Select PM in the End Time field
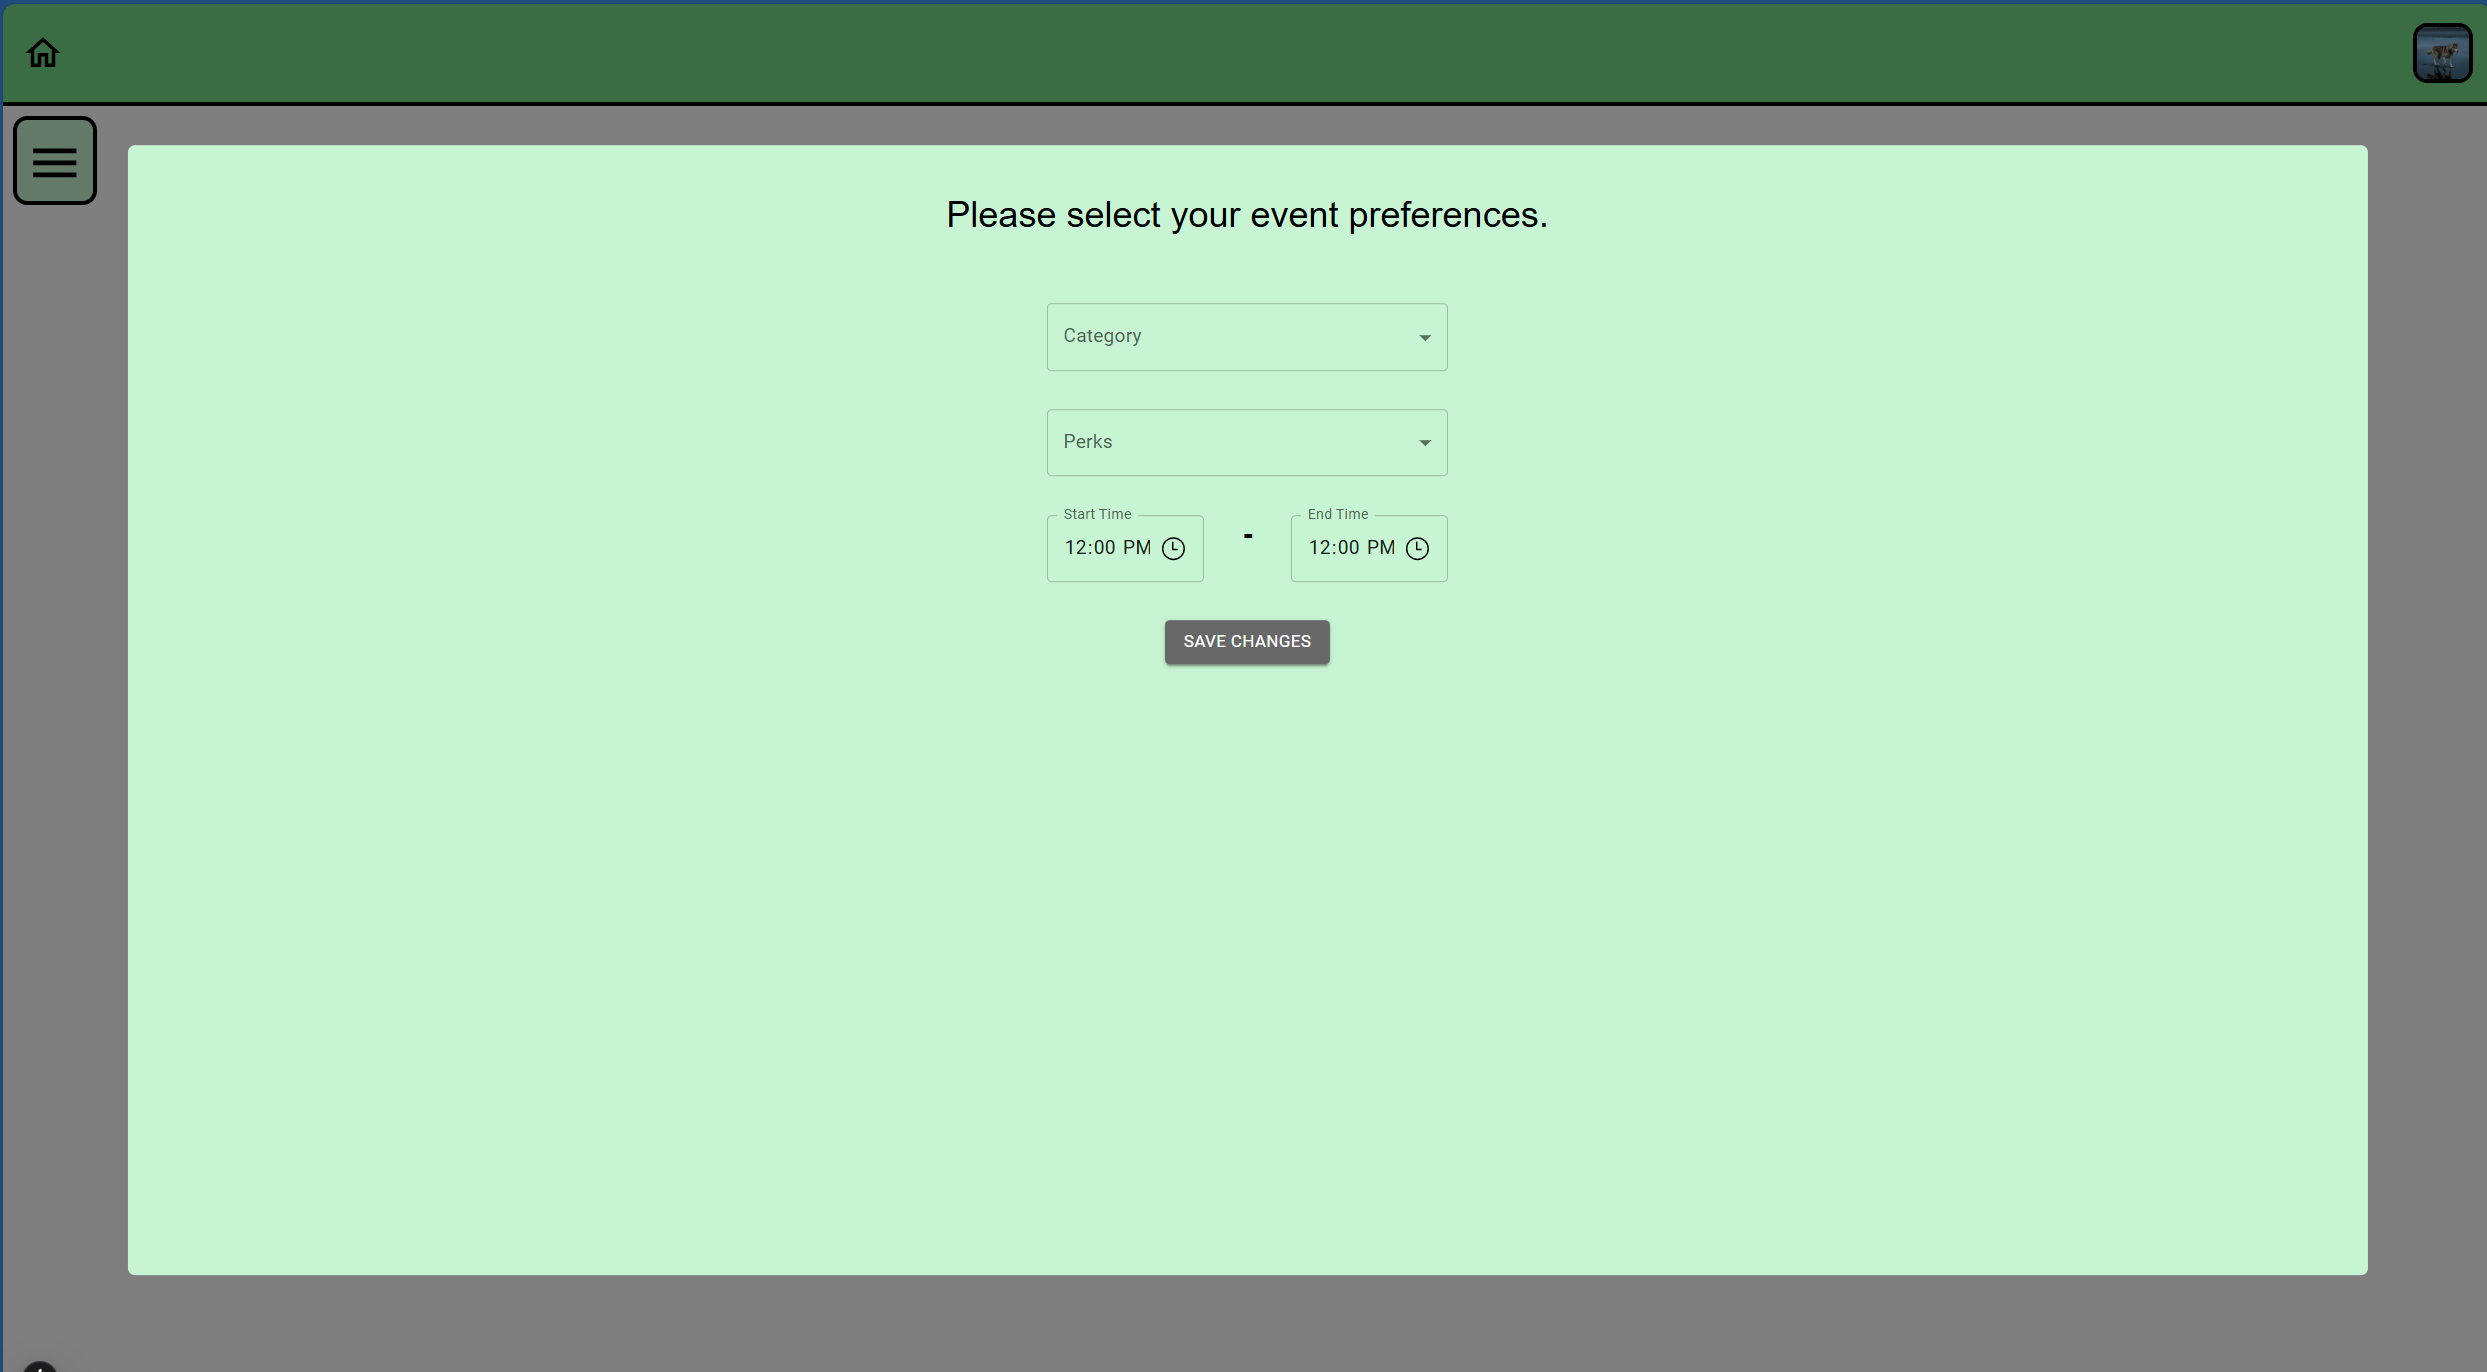Image resolution: width=2487 pixels, height=1372 pixels. click(1381, 548)
